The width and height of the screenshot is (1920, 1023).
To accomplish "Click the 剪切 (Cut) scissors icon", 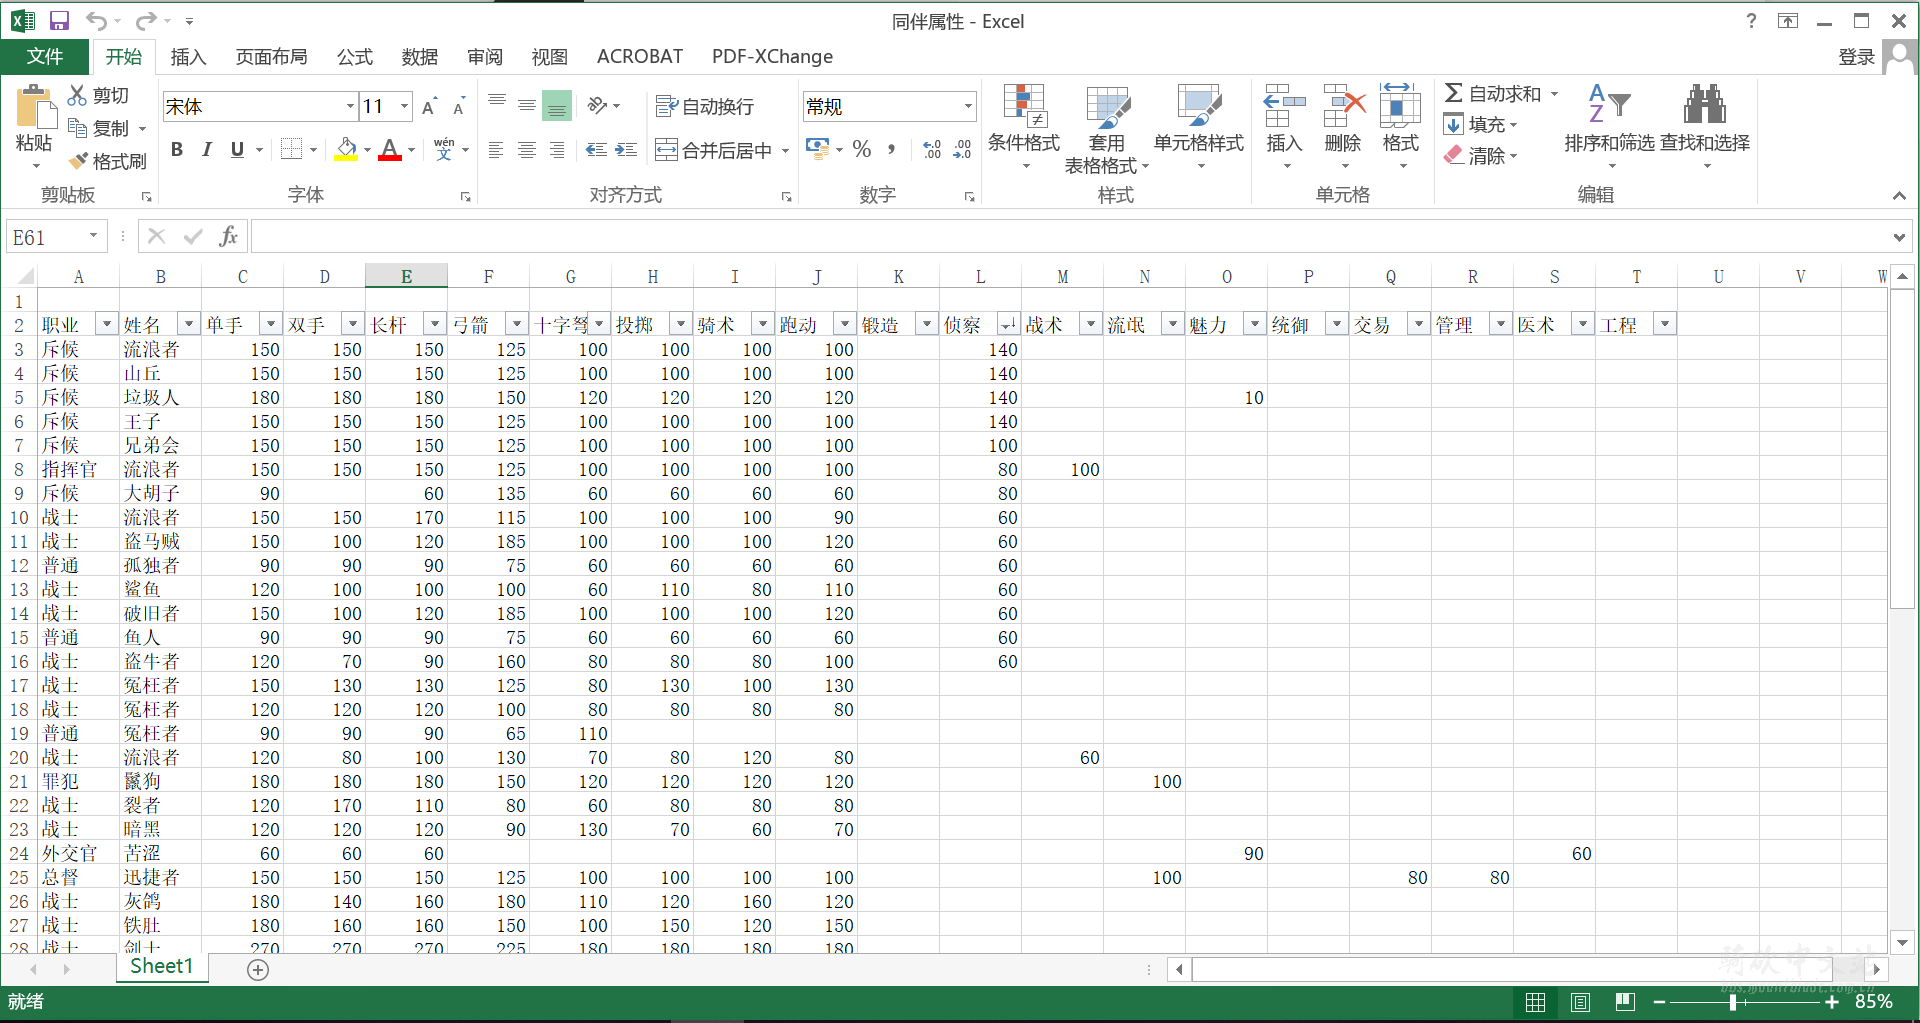I will click(77, 95).
